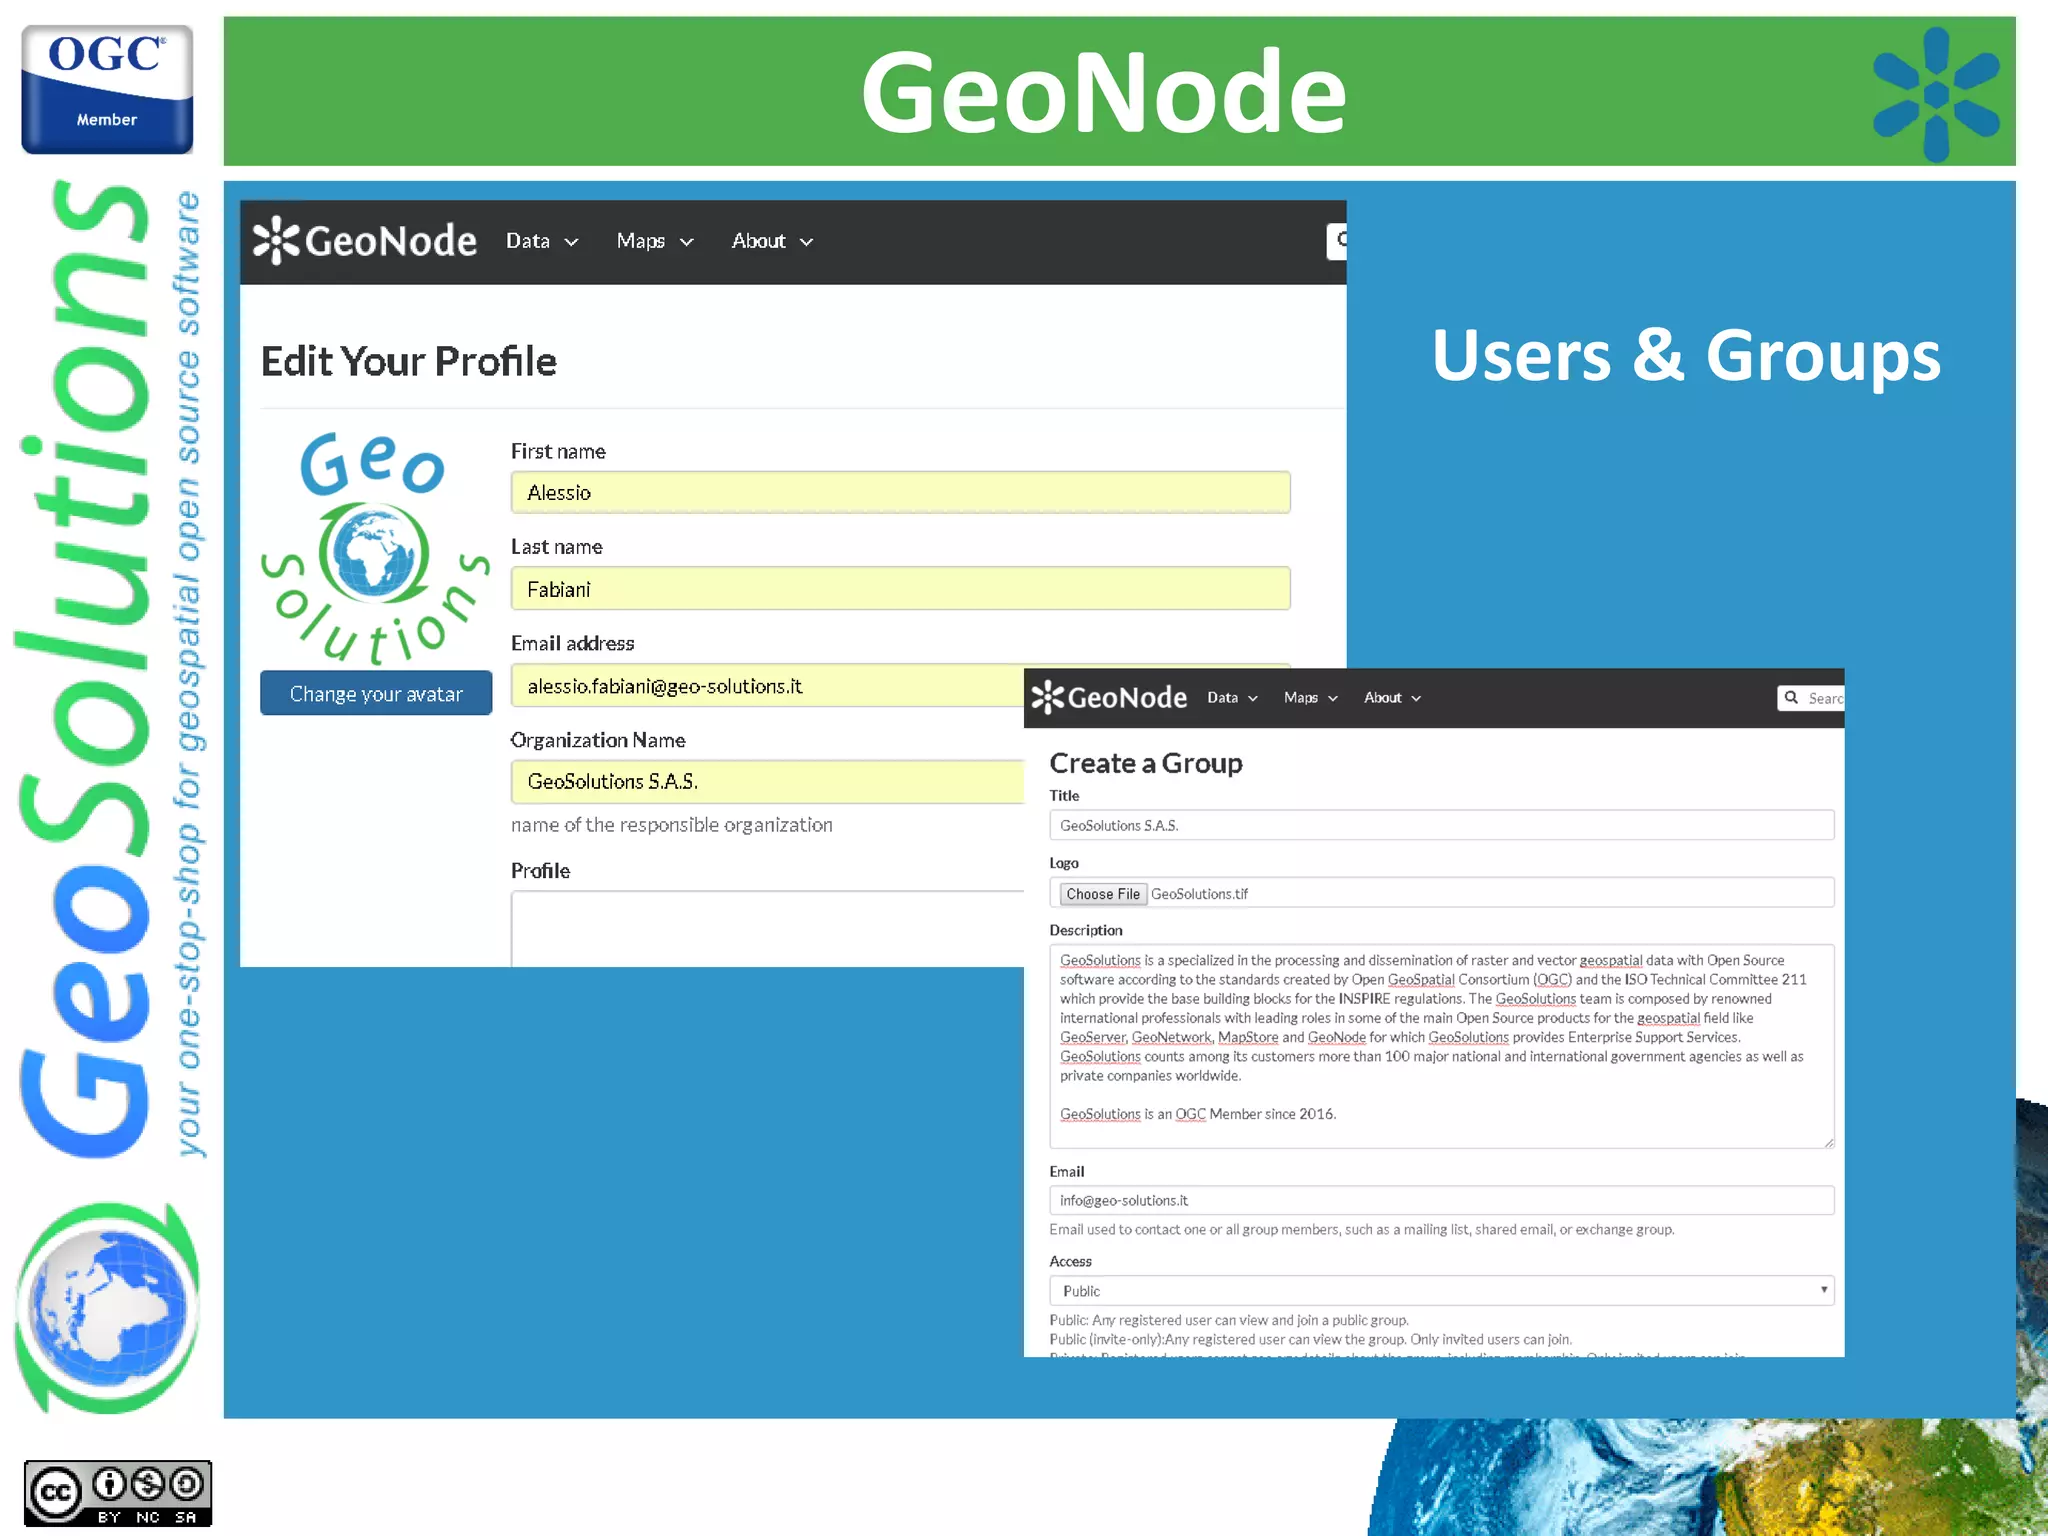Click the GeoSolutions globe logo in sidebar

click(x=107, y=1308)
